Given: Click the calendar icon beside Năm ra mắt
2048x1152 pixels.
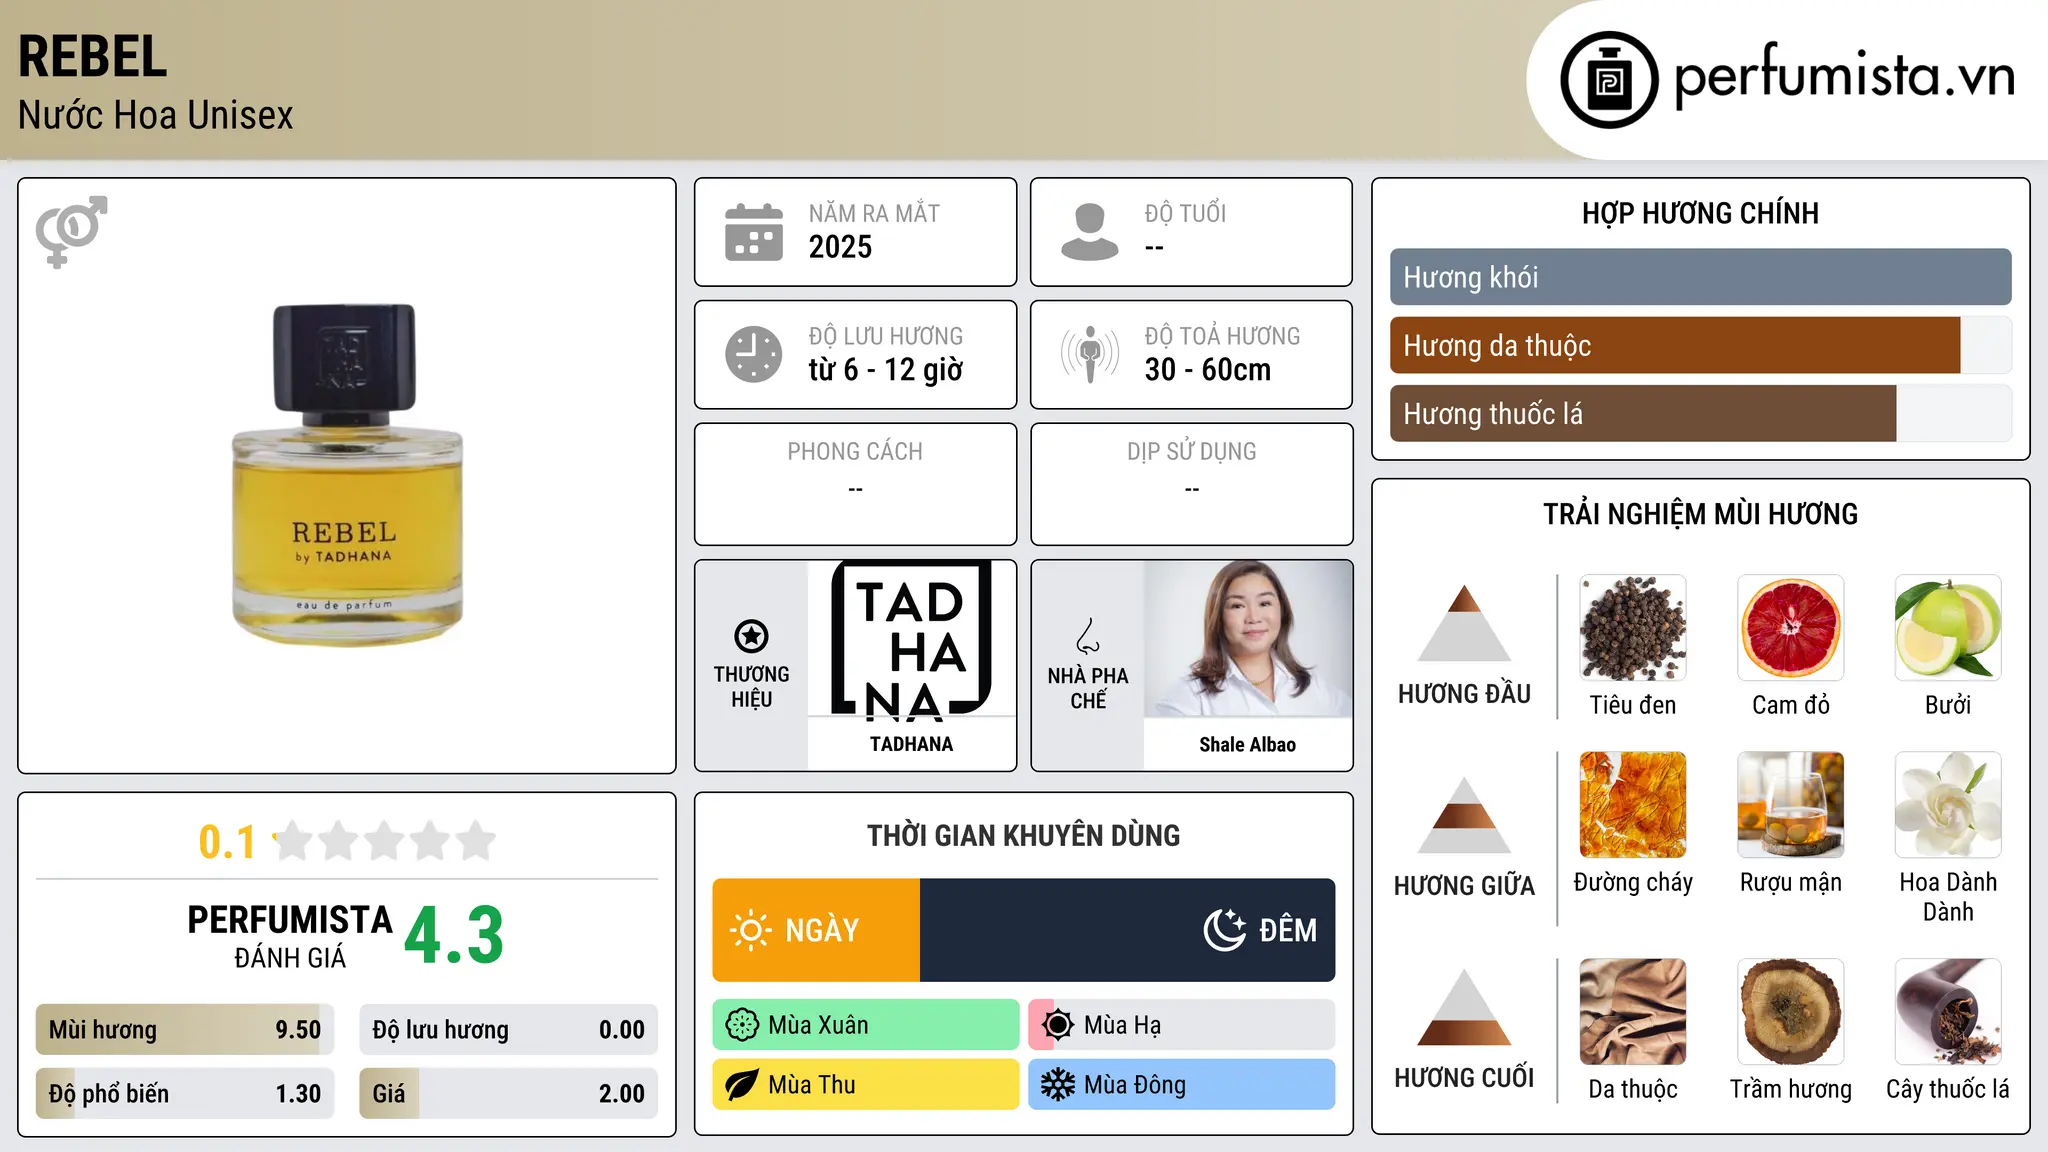Looking at the screenshot, I should click(754, 232).
